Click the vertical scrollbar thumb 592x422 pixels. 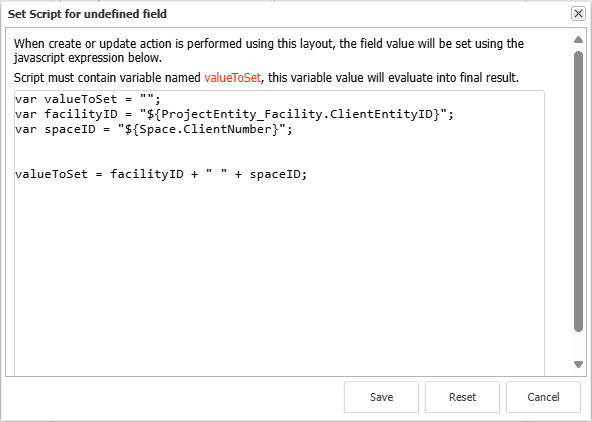click(x=578, y=192)
